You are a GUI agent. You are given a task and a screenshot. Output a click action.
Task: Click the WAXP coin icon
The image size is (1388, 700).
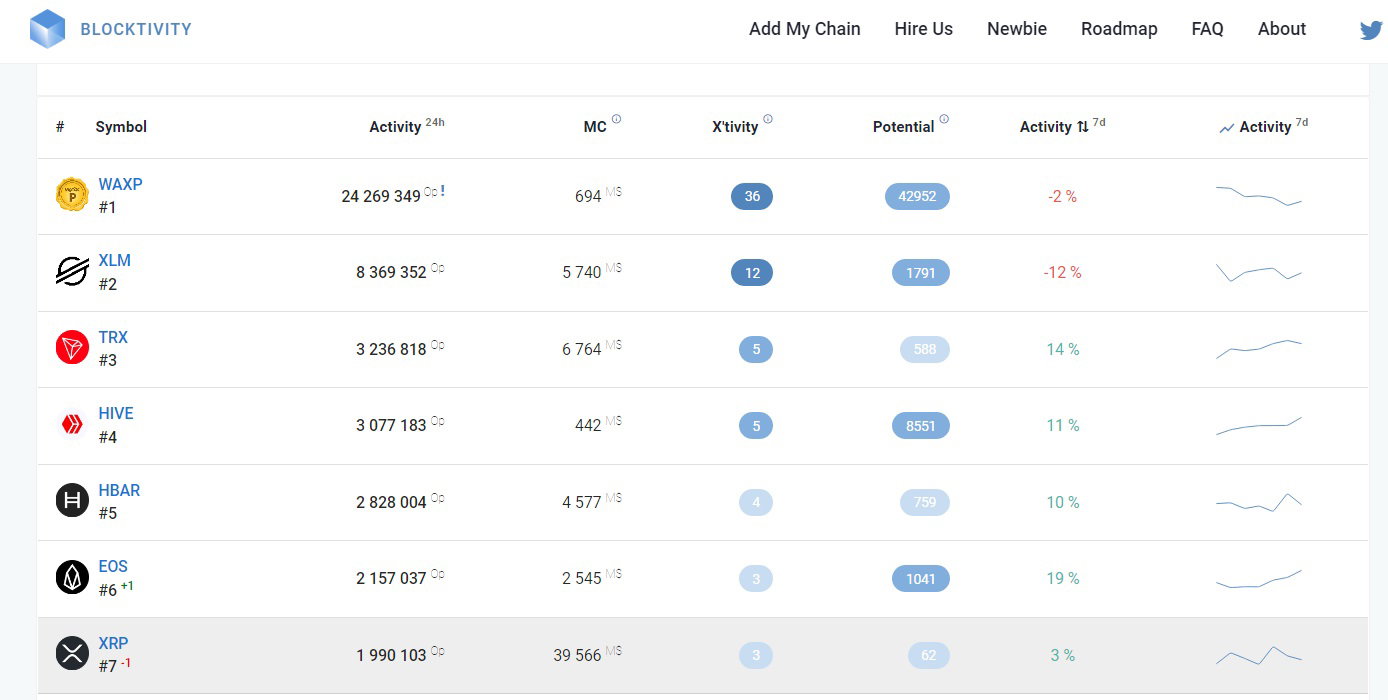click(x=72, y=195)
